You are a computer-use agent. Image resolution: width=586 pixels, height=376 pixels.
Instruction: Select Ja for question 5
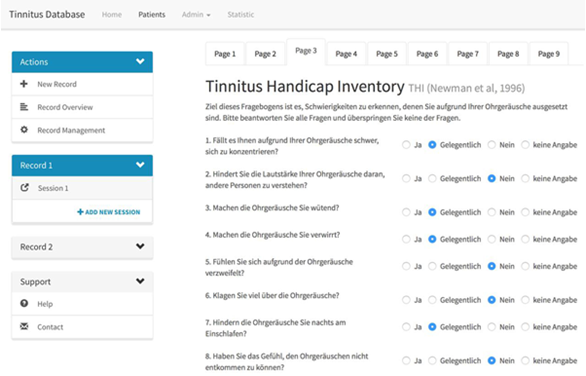pyautogui.click(x=406, y=266)
